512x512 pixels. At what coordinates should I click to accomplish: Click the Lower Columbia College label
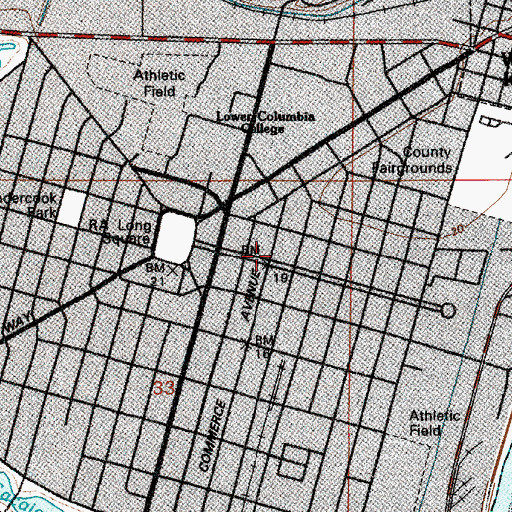click(265, 122)
